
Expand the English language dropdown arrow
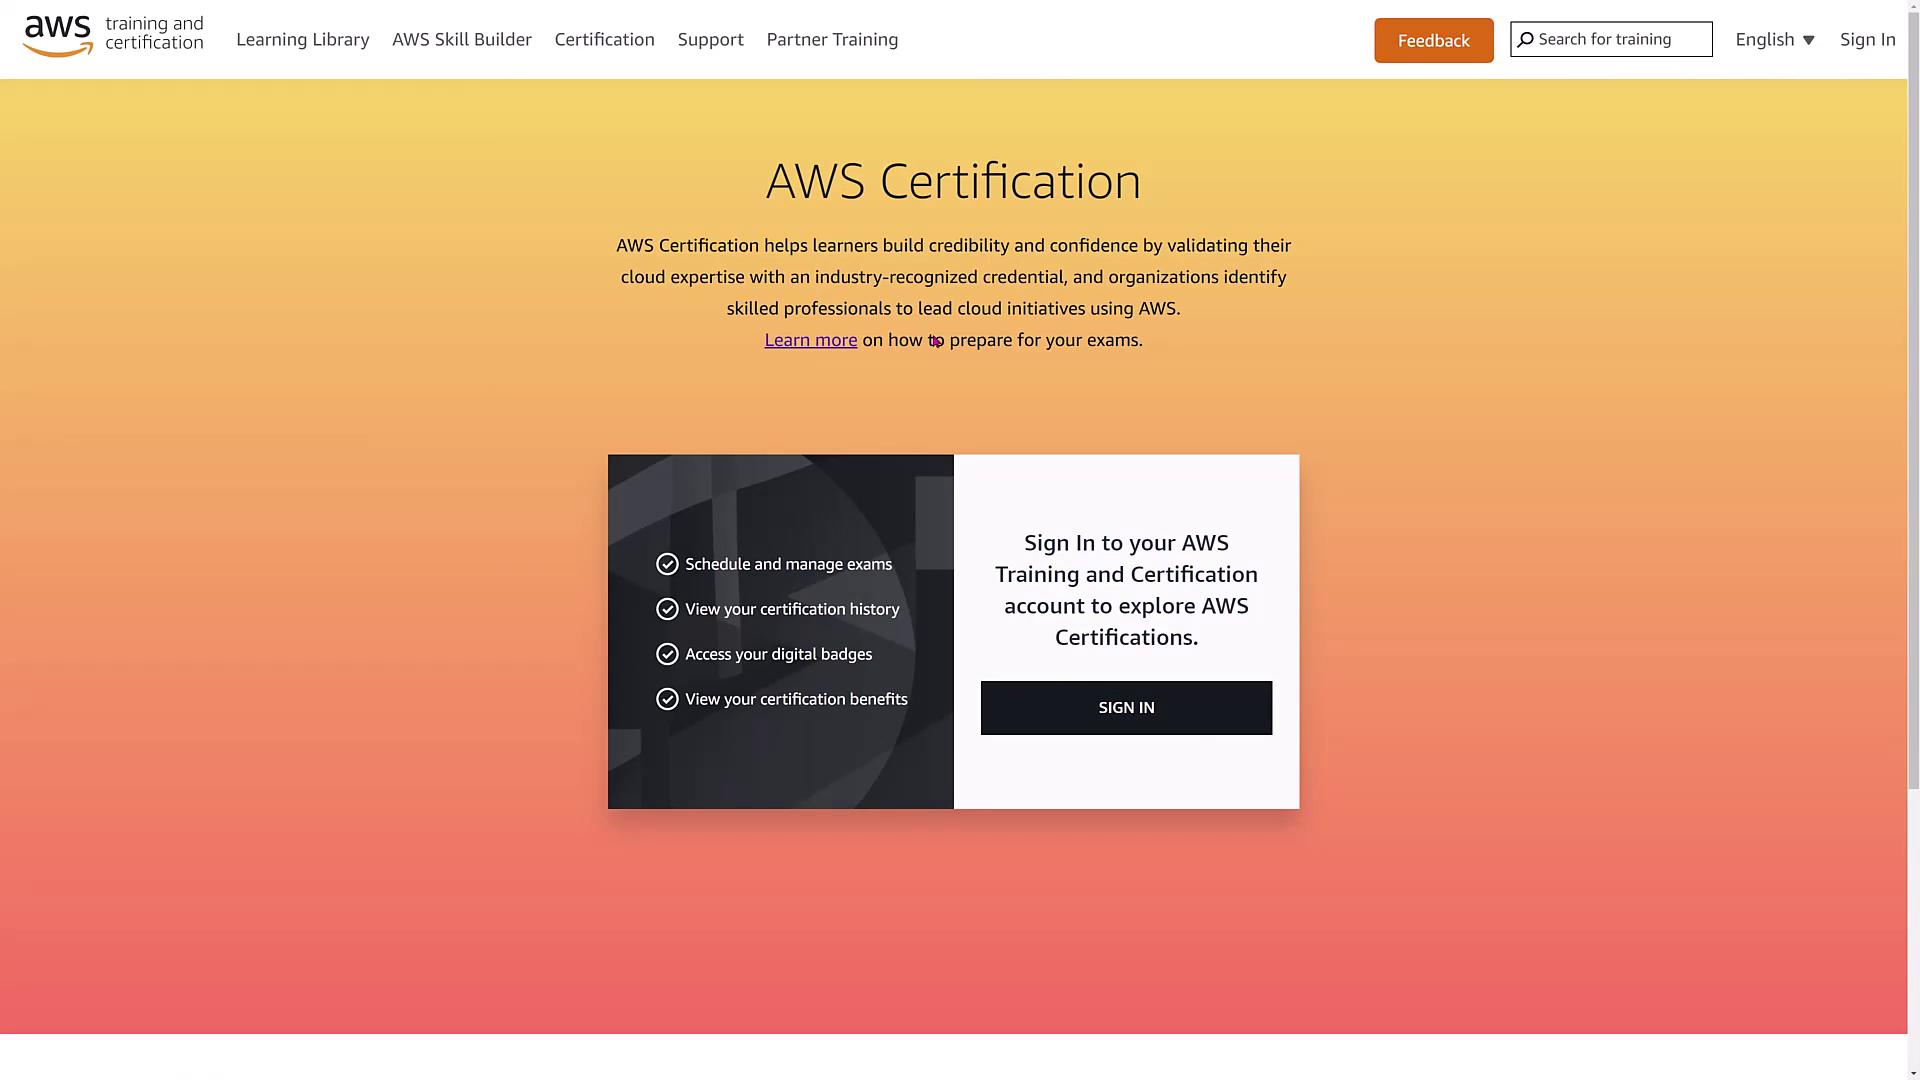click(x=1808, y=40)
